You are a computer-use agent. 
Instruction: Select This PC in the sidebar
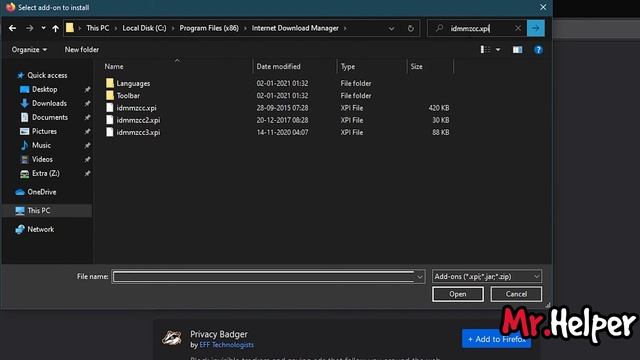pos(39,211)
